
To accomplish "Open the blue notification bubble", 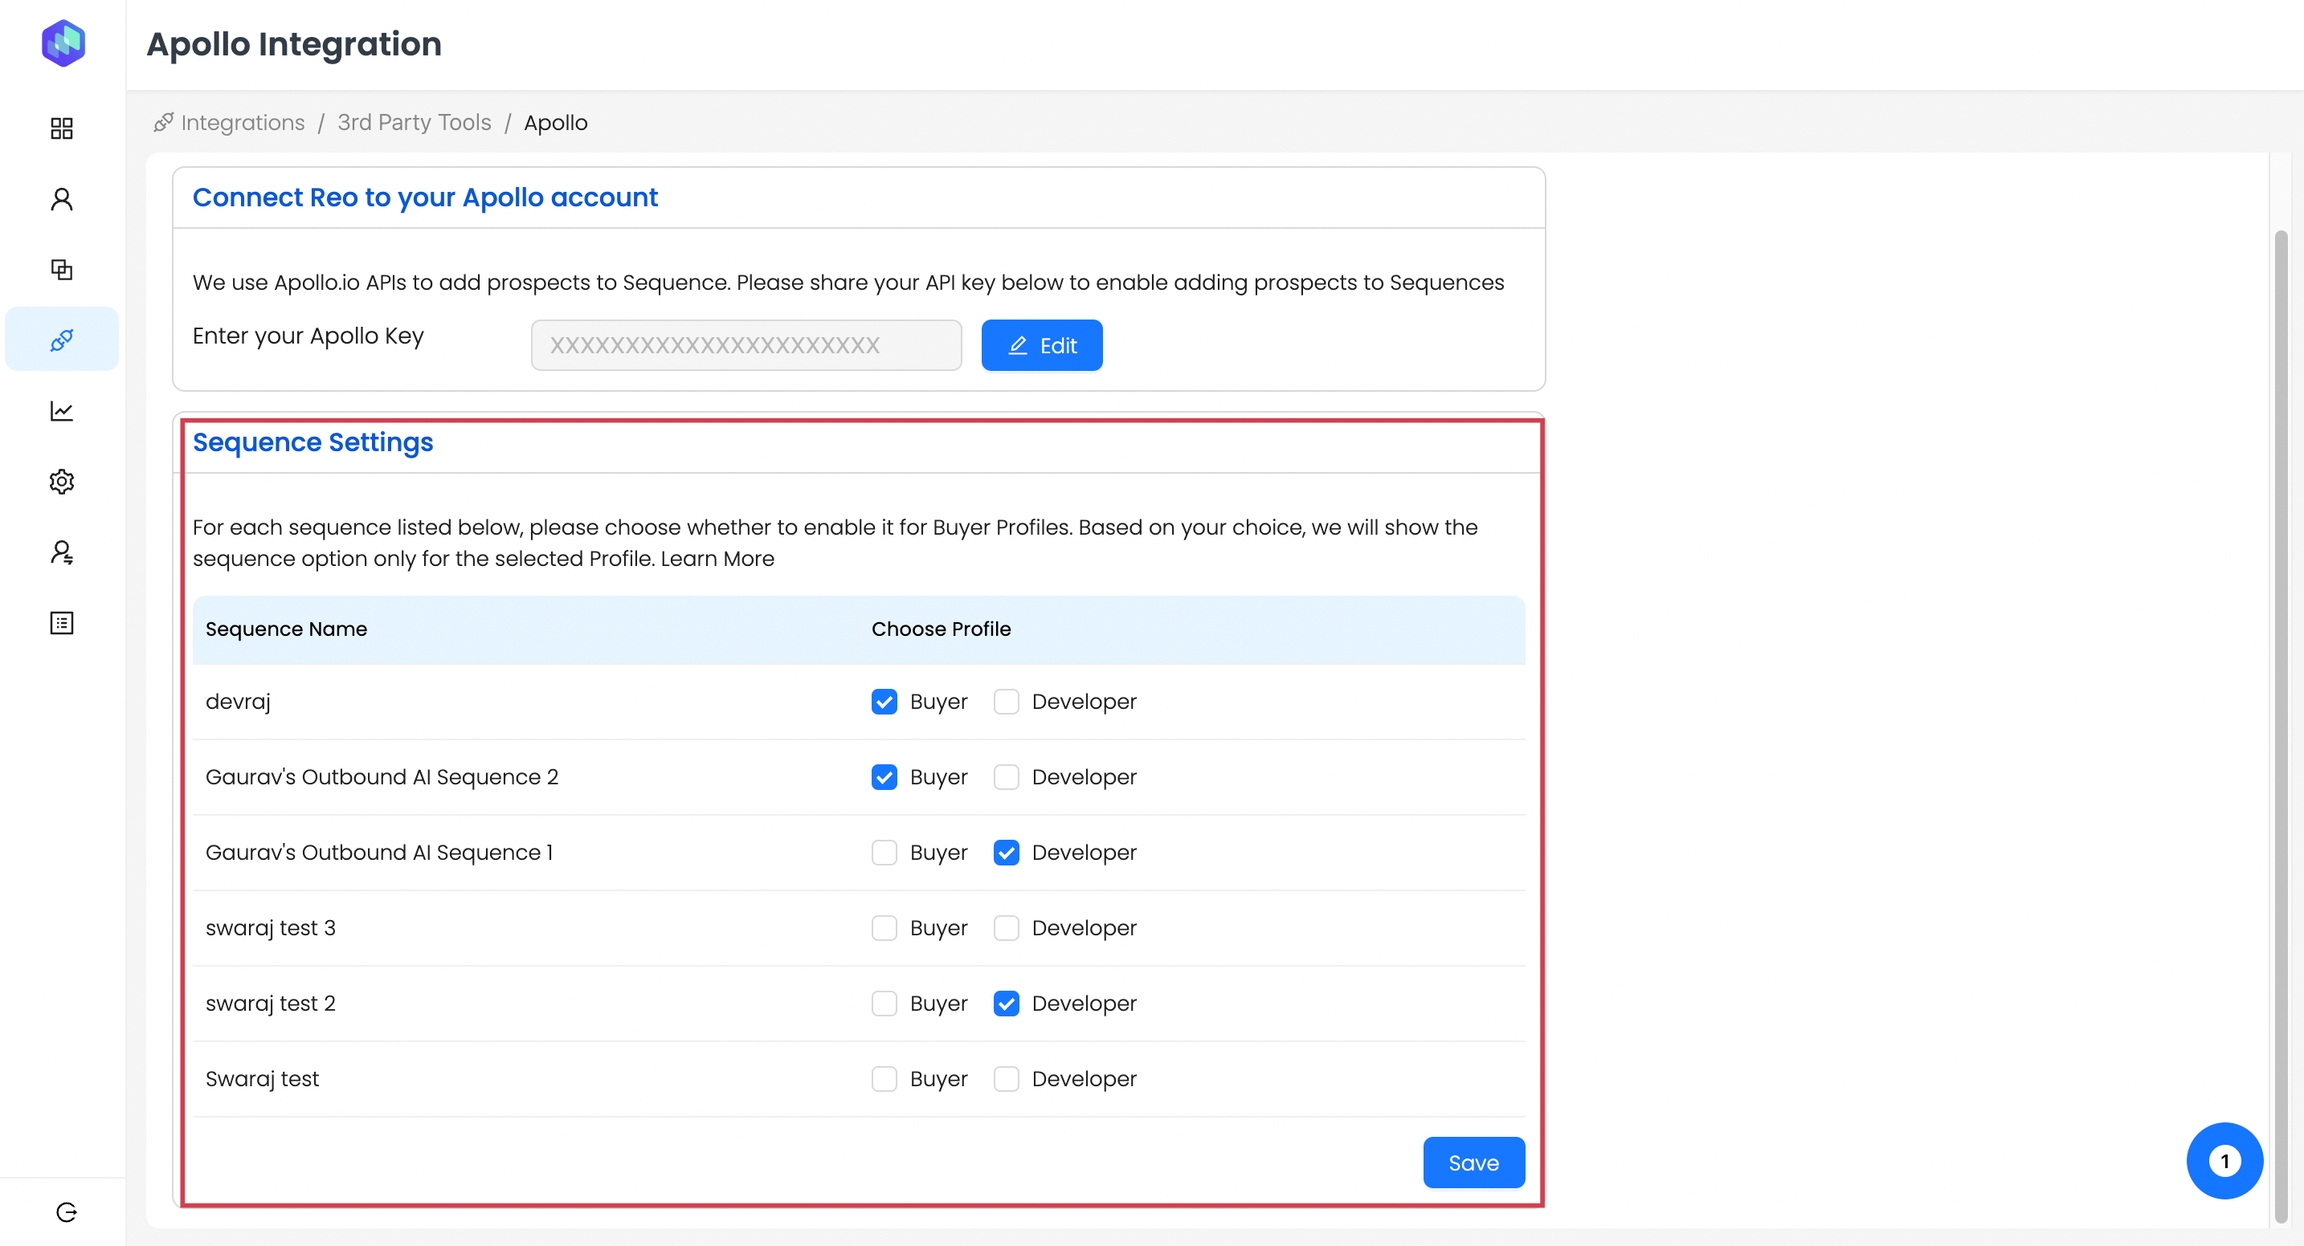I will pos(2224,1161).
